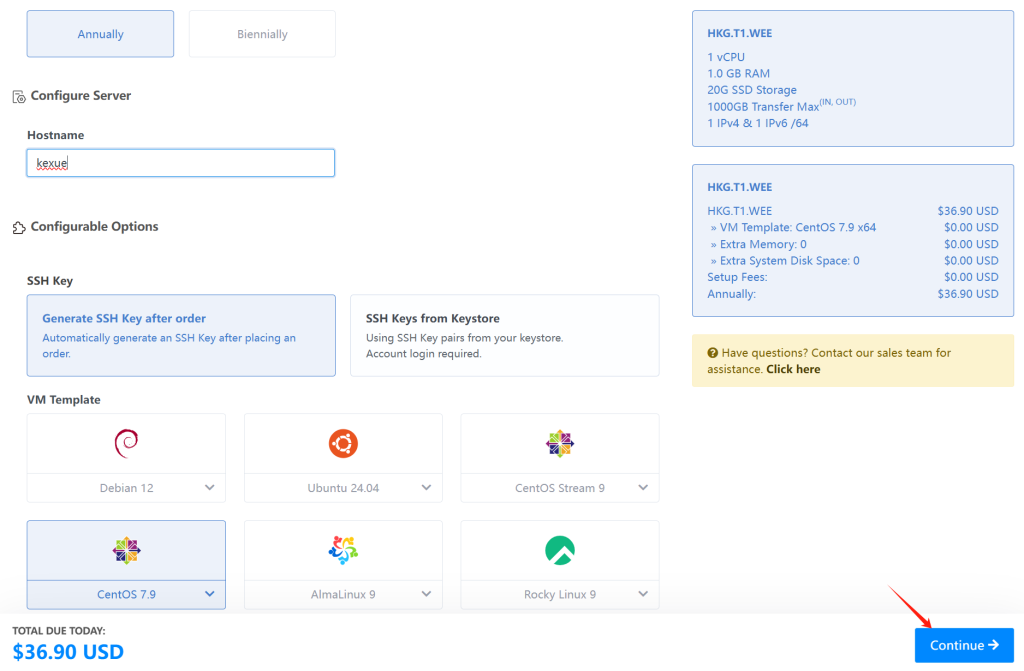
Task: Click the AlmaLinux logo icon
Action: point(343,549)
